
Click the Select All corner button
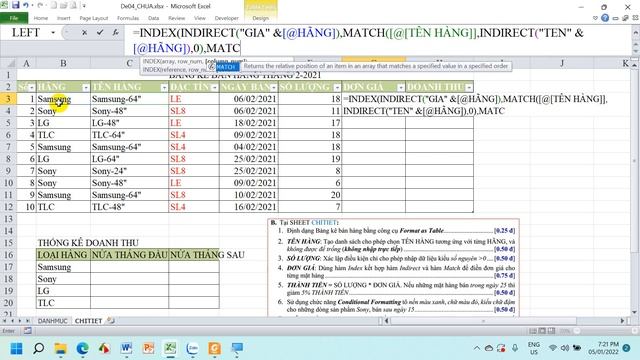point(8,63)
